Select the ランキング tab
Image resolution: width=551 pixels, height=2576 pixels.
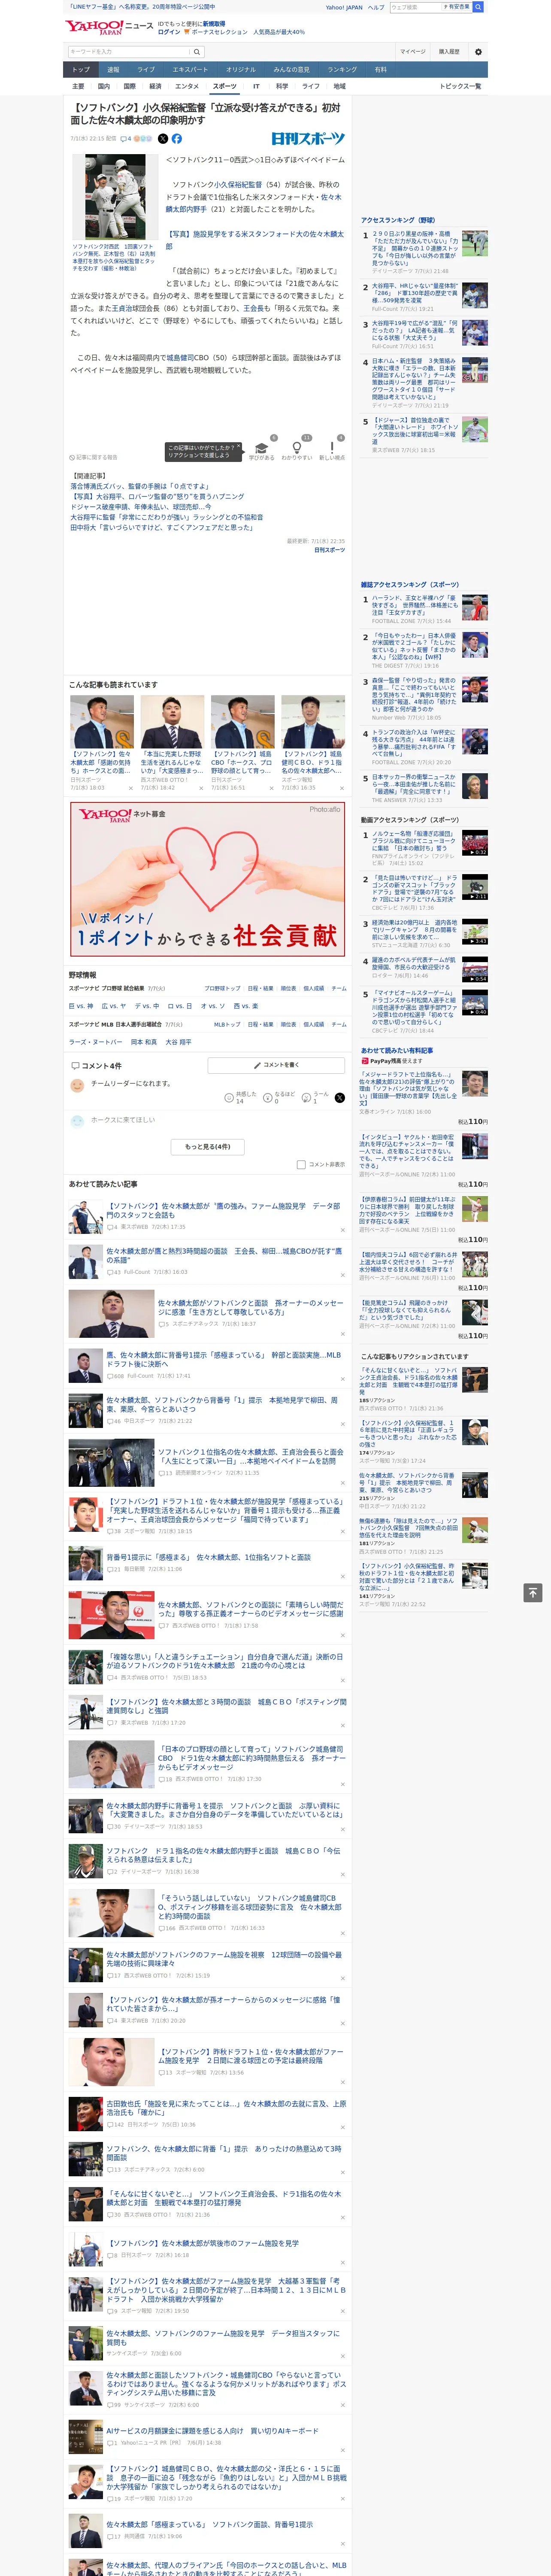tap(342, 70)
